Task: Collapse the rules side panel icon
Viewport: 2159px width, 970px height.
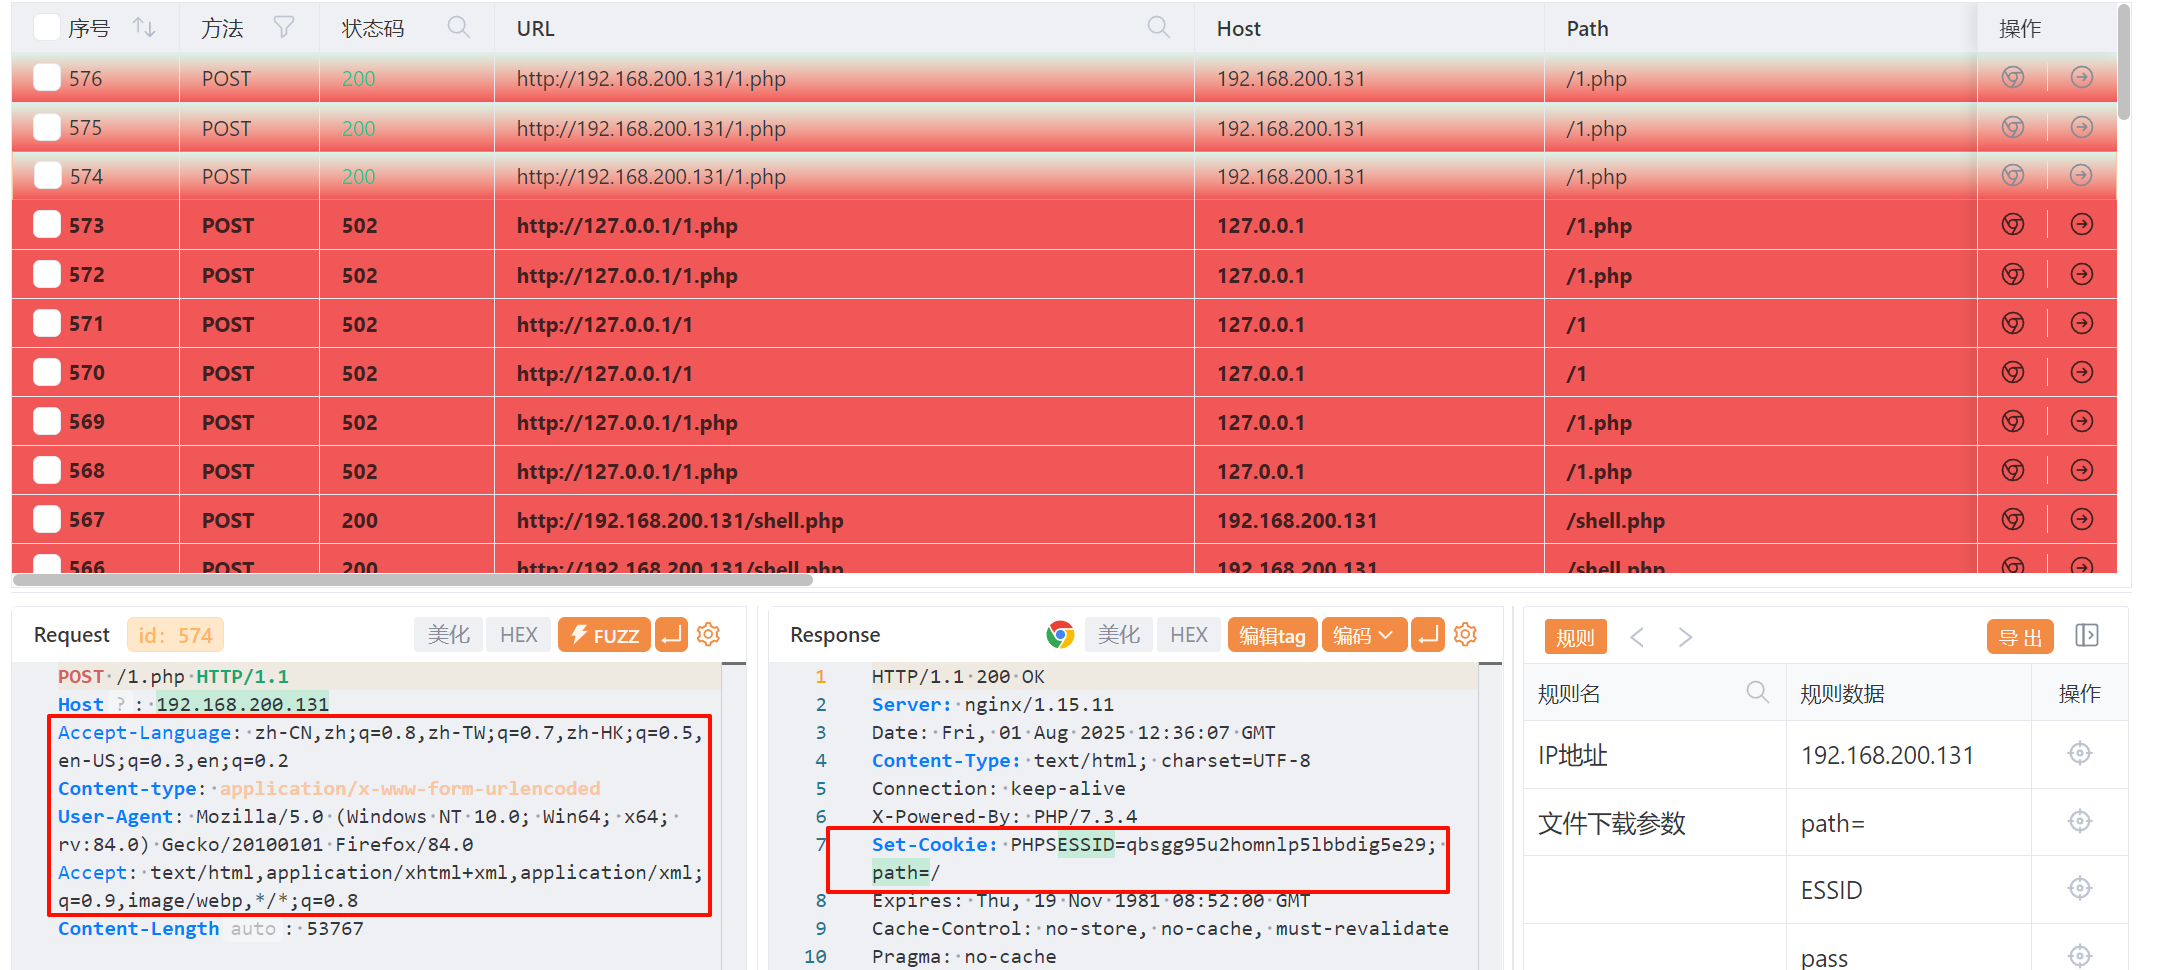Action: tap(2087, 636)
